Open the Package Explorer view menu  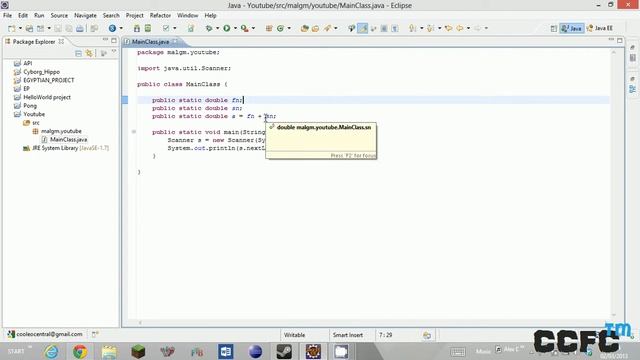click(x=114, y=52)
